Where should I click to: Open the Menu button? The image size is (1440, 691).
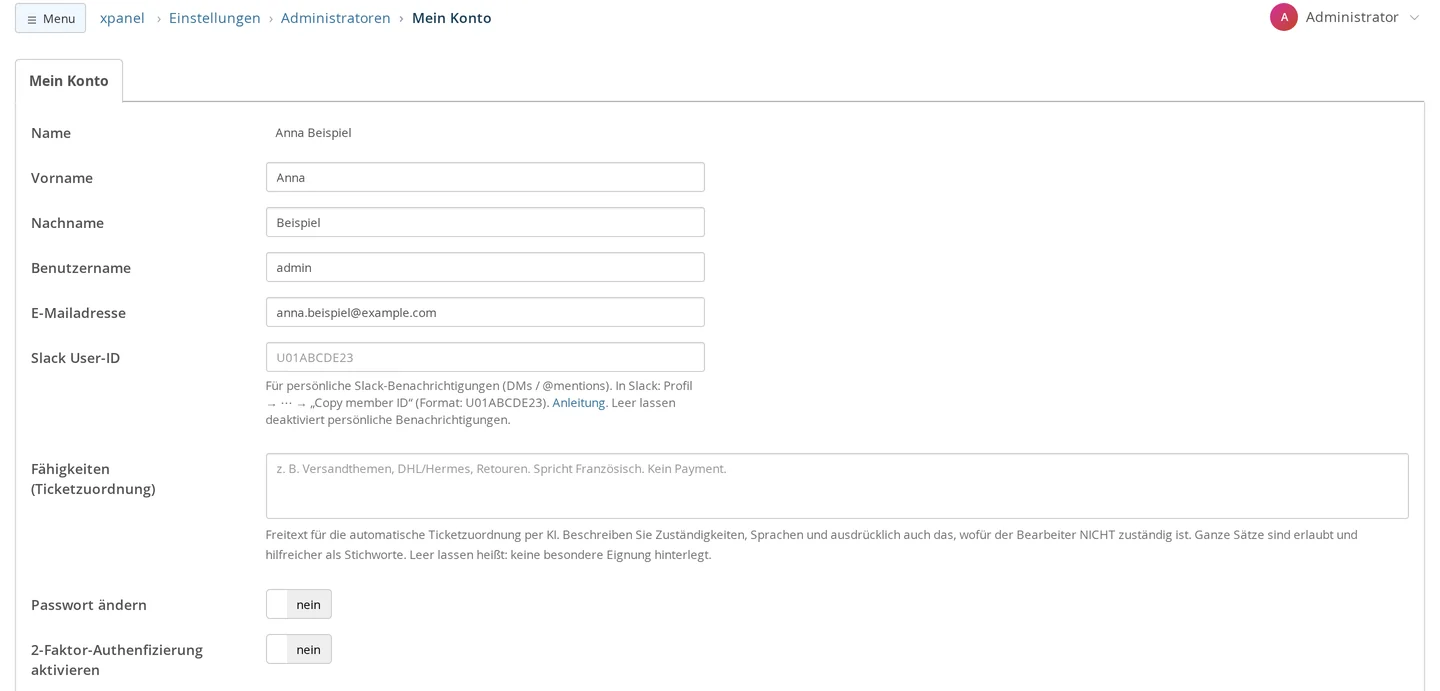pos(50,18)
